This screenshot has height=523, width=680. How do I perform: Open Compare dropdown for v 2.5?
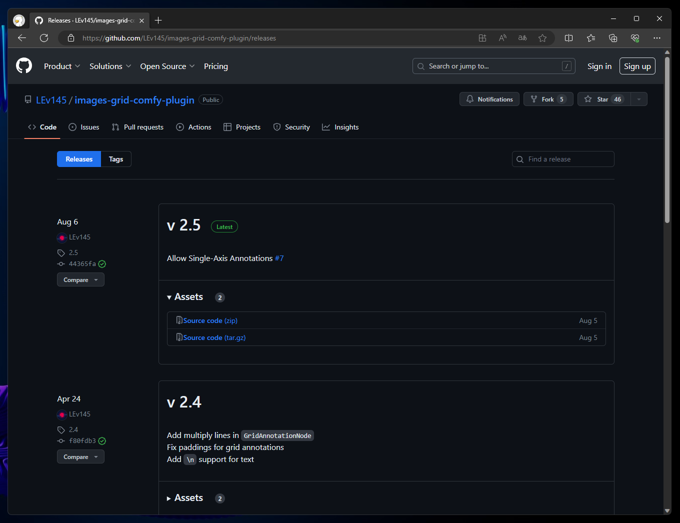81,280
